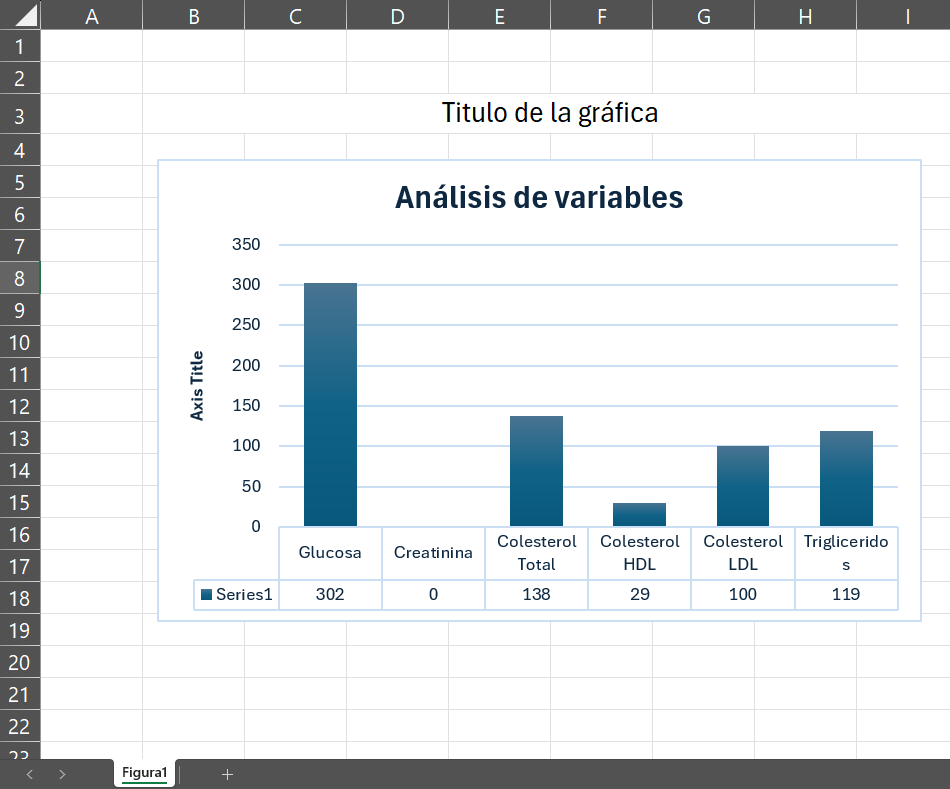950x789 pixels.
Task: Select the Axis Title label
Action: click(x=197, y=385)
